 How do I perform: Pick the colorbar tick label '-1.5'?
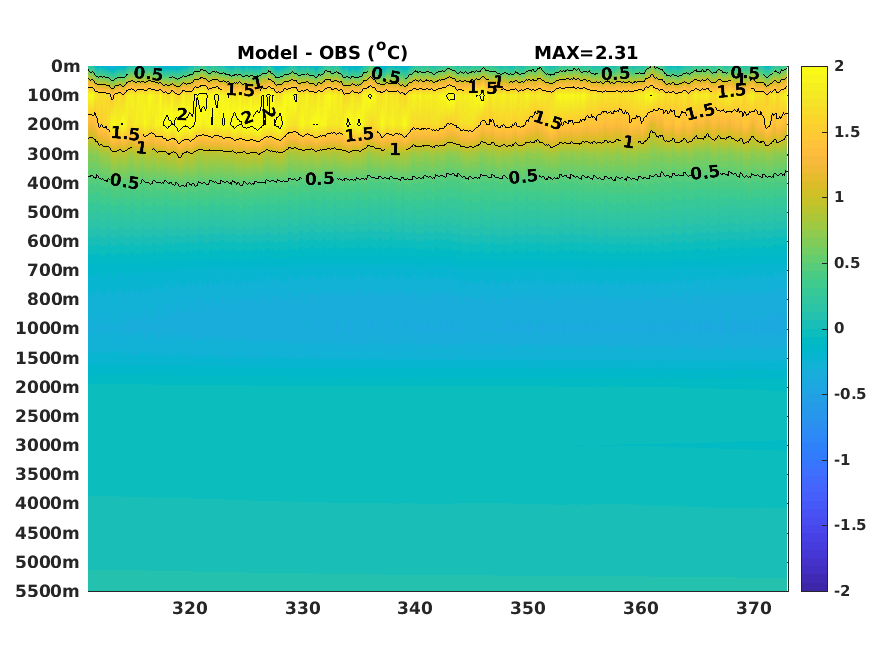[x=850, y=525]
